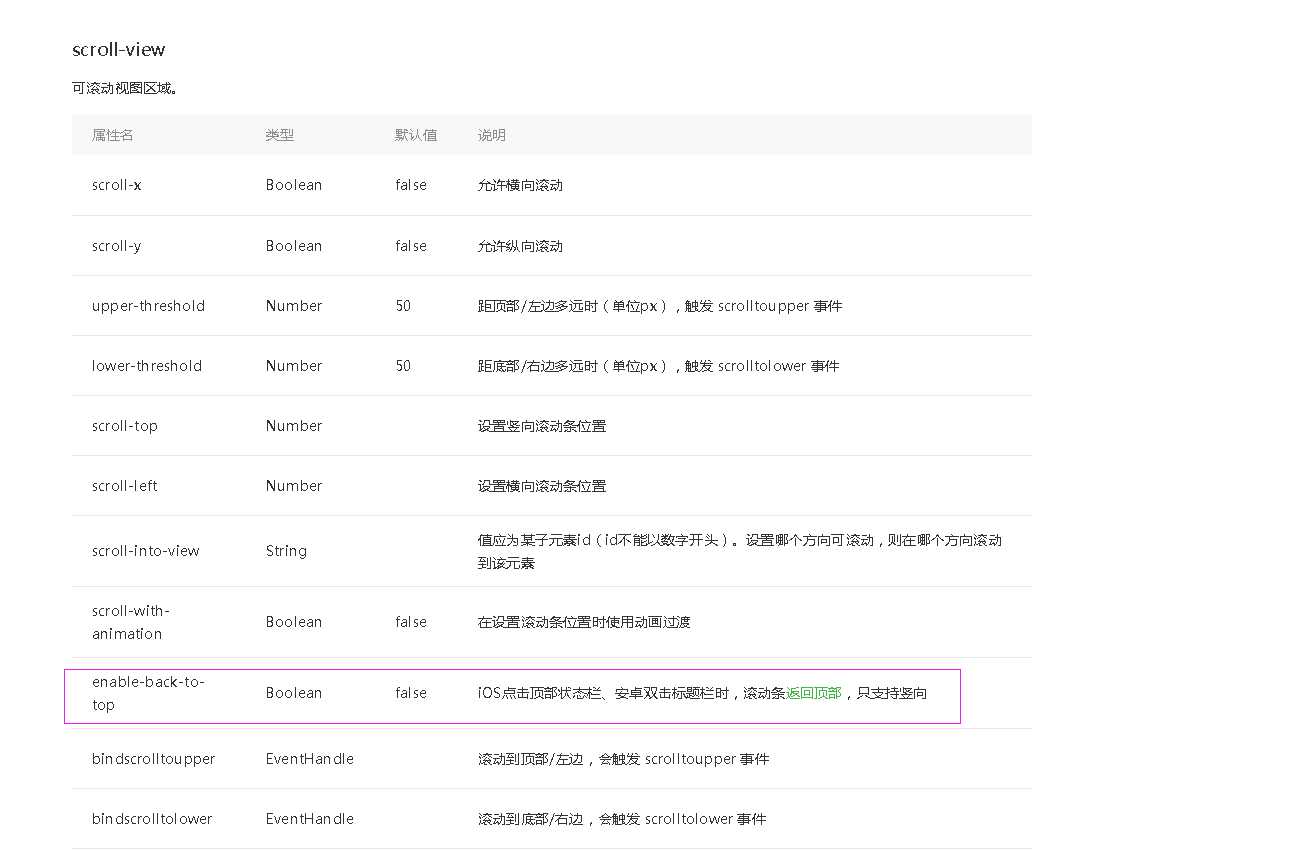
Task: Click the 属性名 column header
Action: (x=111, y=134)
